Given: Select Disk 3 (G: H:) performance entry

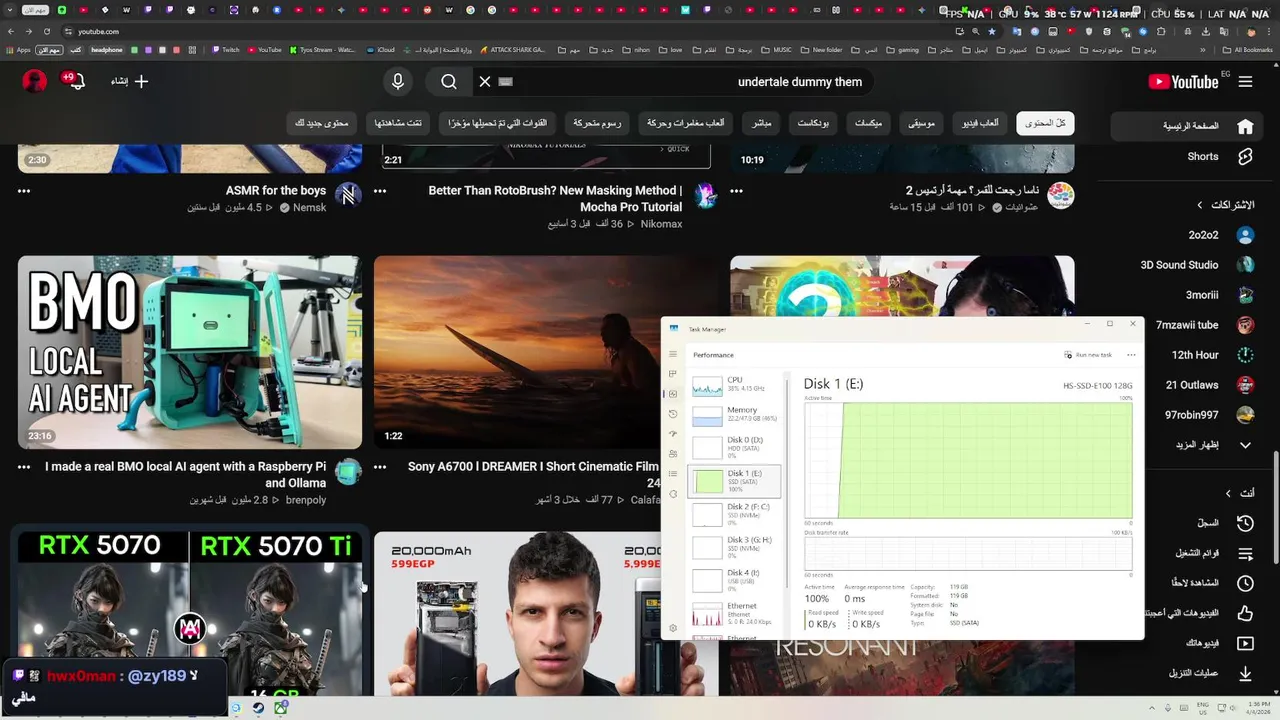Looking at the screenshot, I should pyautogui.click(x=735, y=547).
